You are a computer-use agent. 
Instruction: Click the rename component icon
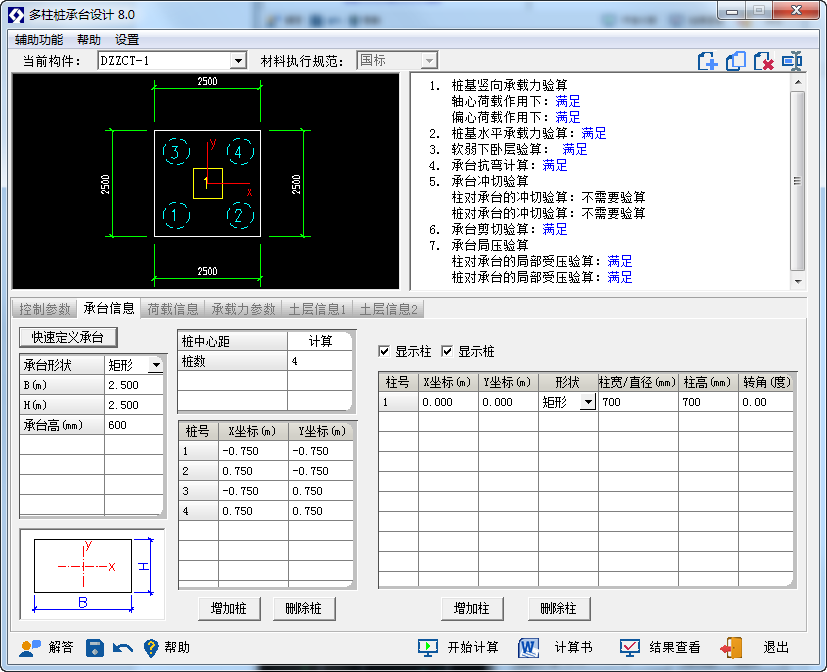792,61
